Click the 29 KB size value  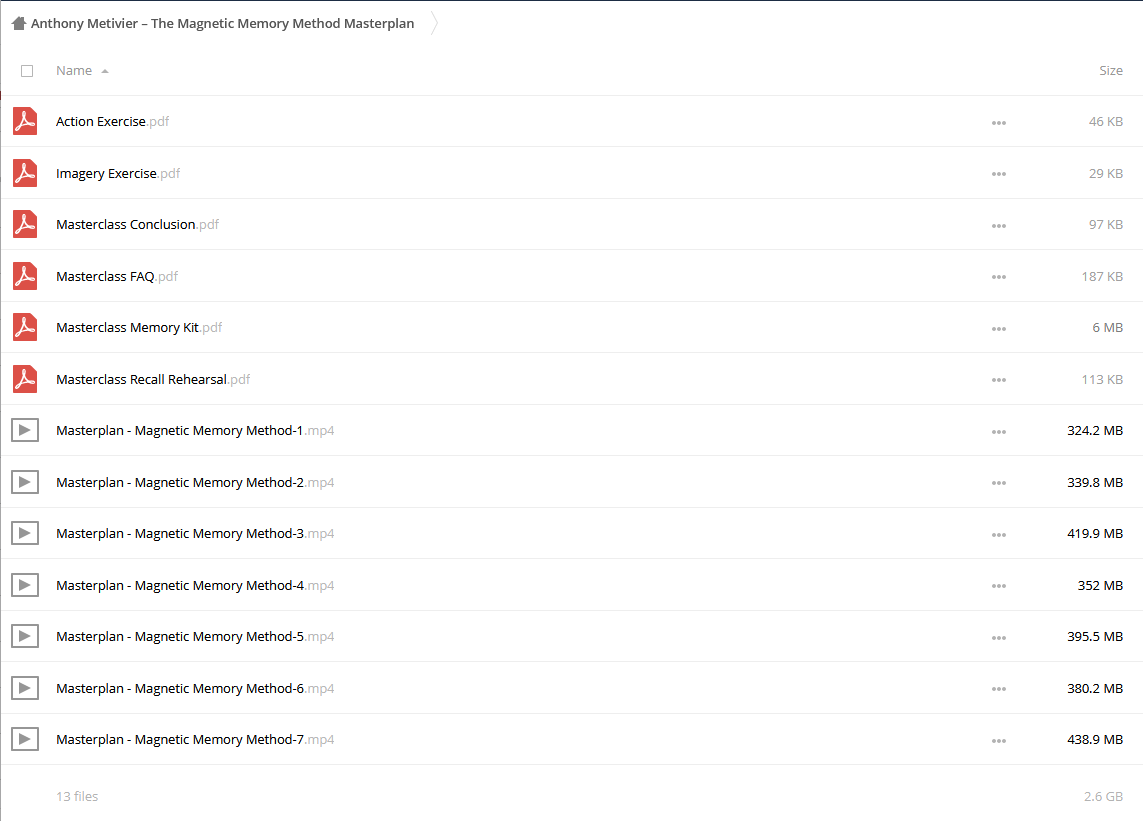pos(1106,173)
